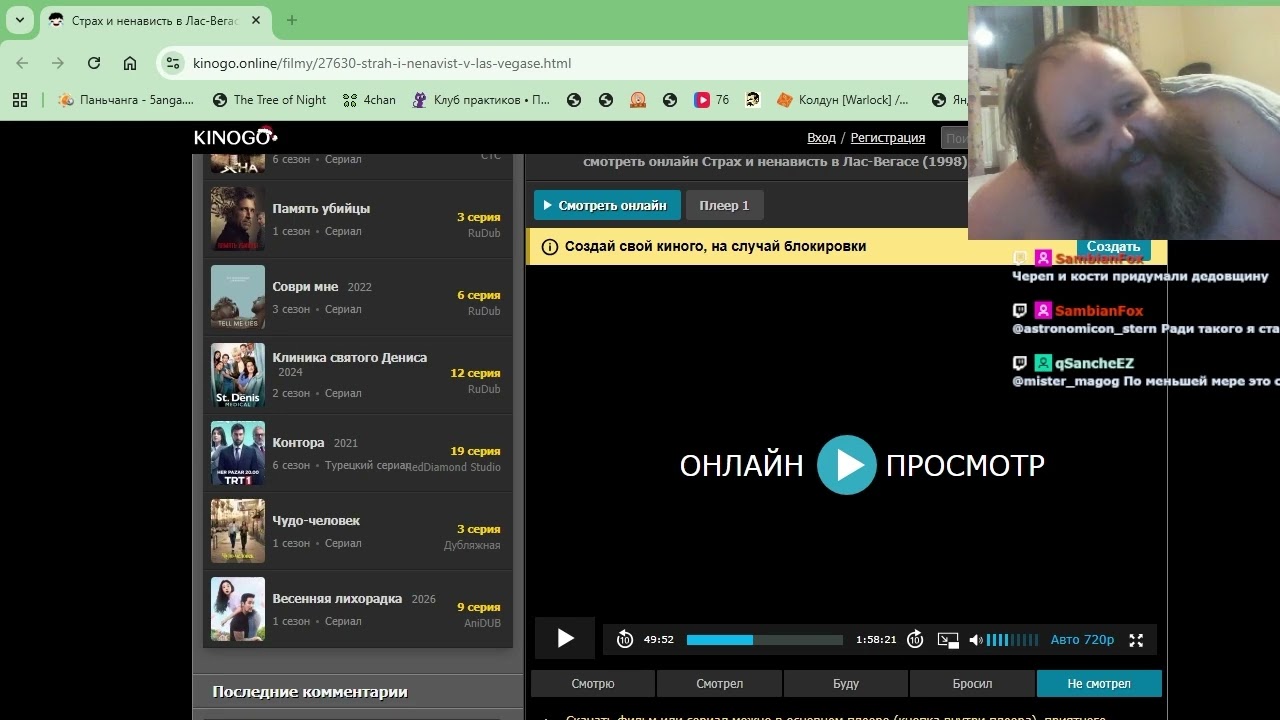1280x720 pixels.
Task: Mark film as Буду
Action: pos(846,684)
